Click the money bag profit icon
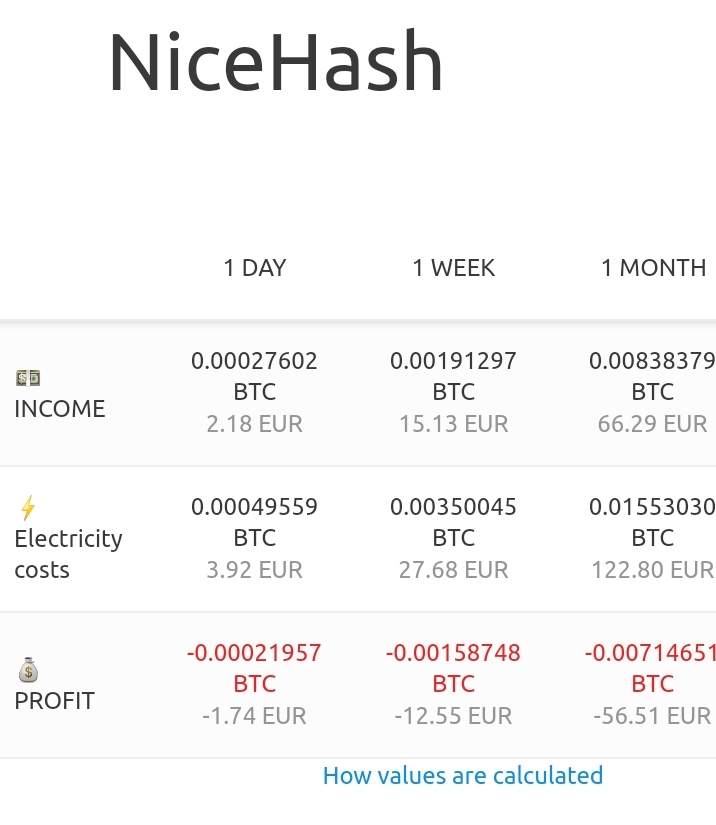The image size is (716, 825). coord(28,670)
